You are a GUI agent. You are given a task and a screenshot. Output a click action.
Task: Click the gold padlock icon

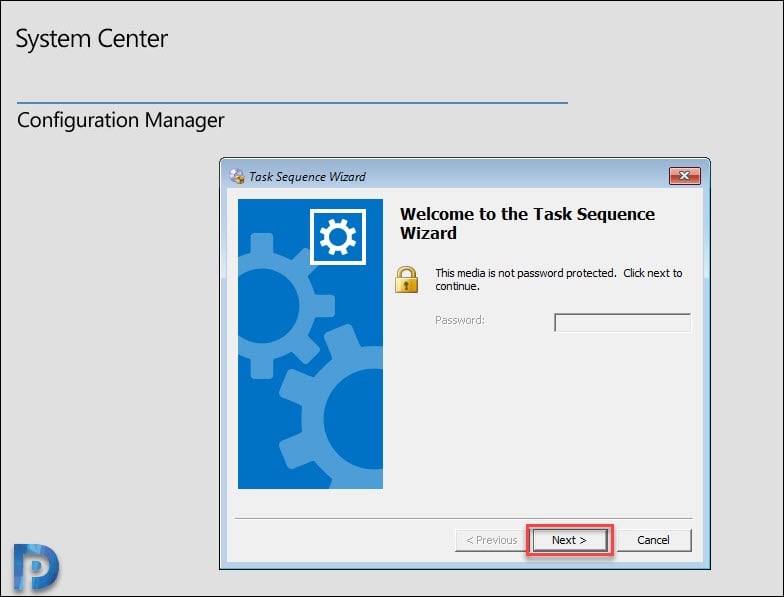click(406, 280)
